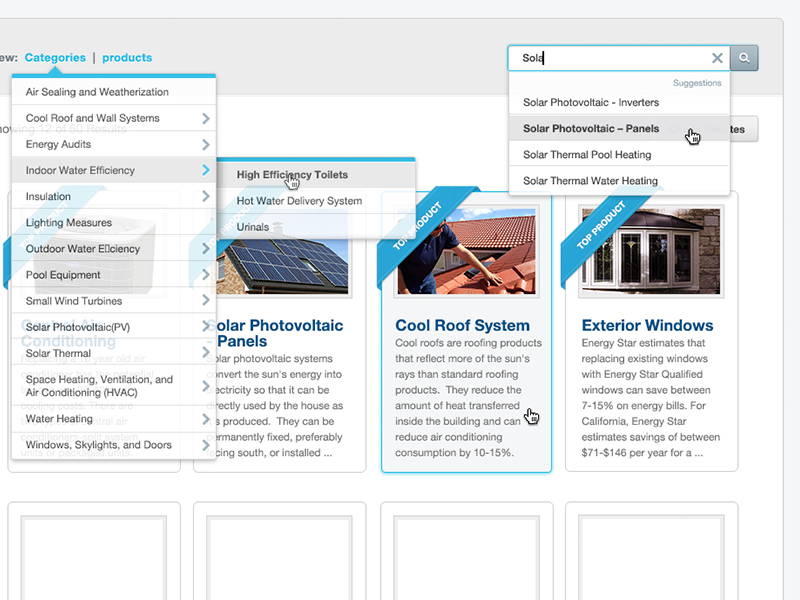Click the search input containing 'Sola'
This screenshot has height=600, width=800.
(x=610, y=58)
